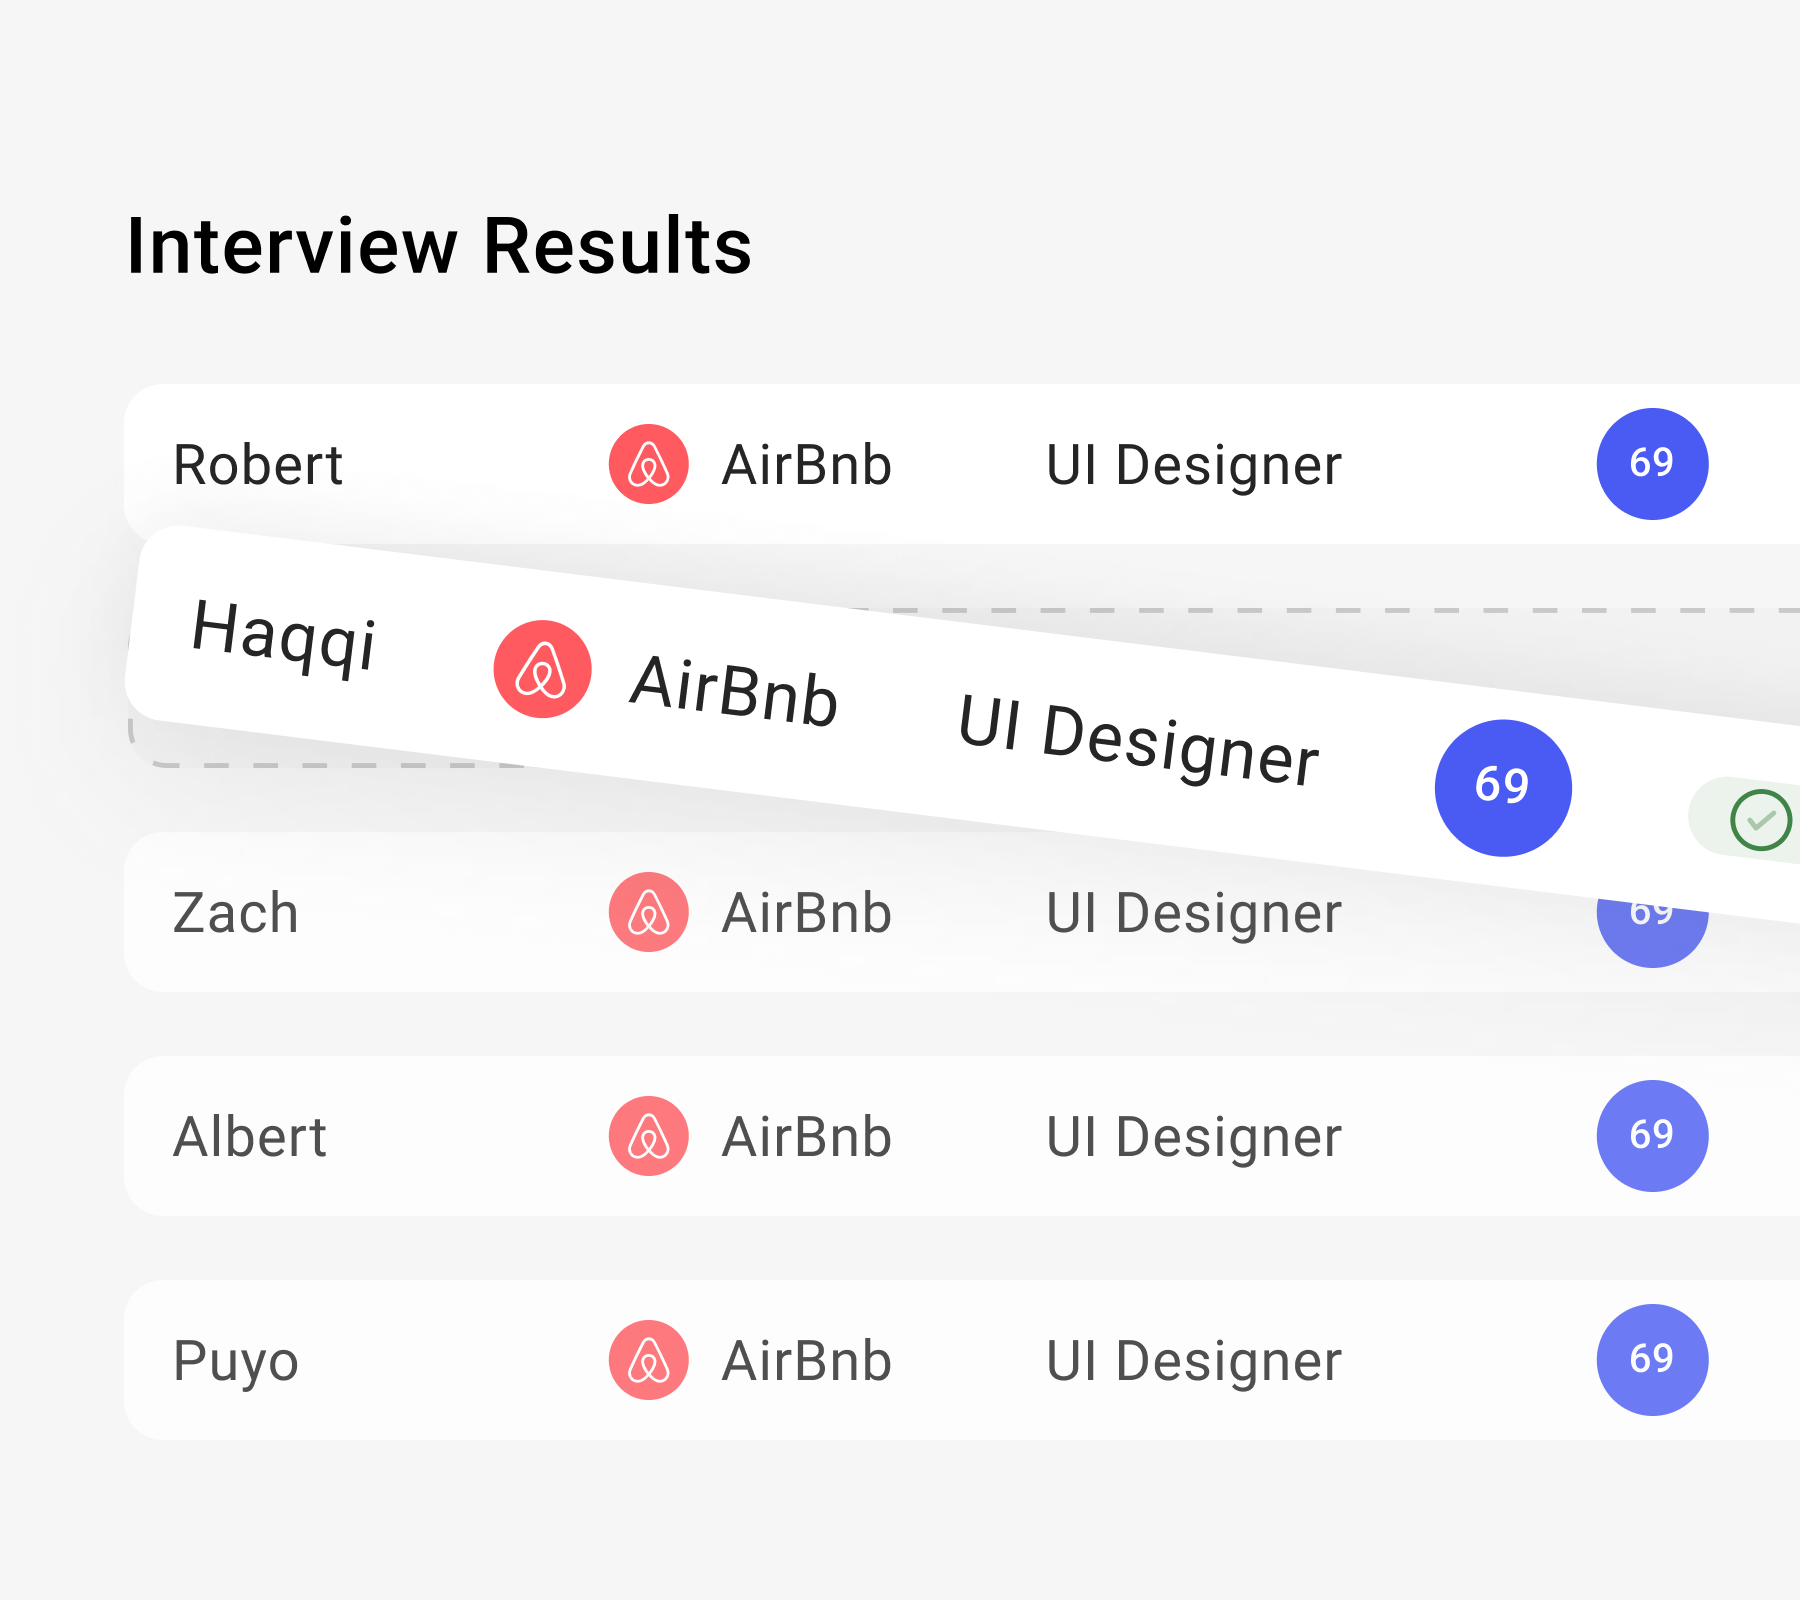Select the candidate name Robert
Image resolution: width=1800 pixels, height=1600 pixels.
[258, 466]
